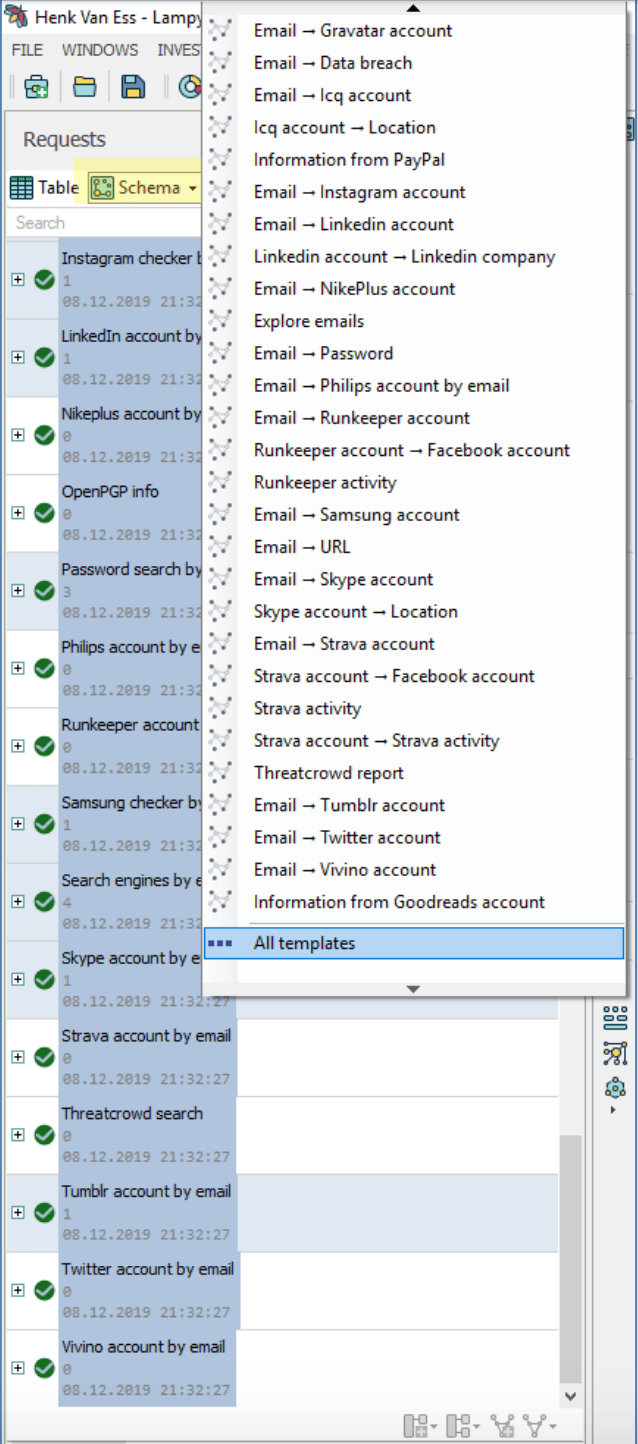Open the WINDOWS menu
This screenshot has width=638, height=1444.
point(100,50)
